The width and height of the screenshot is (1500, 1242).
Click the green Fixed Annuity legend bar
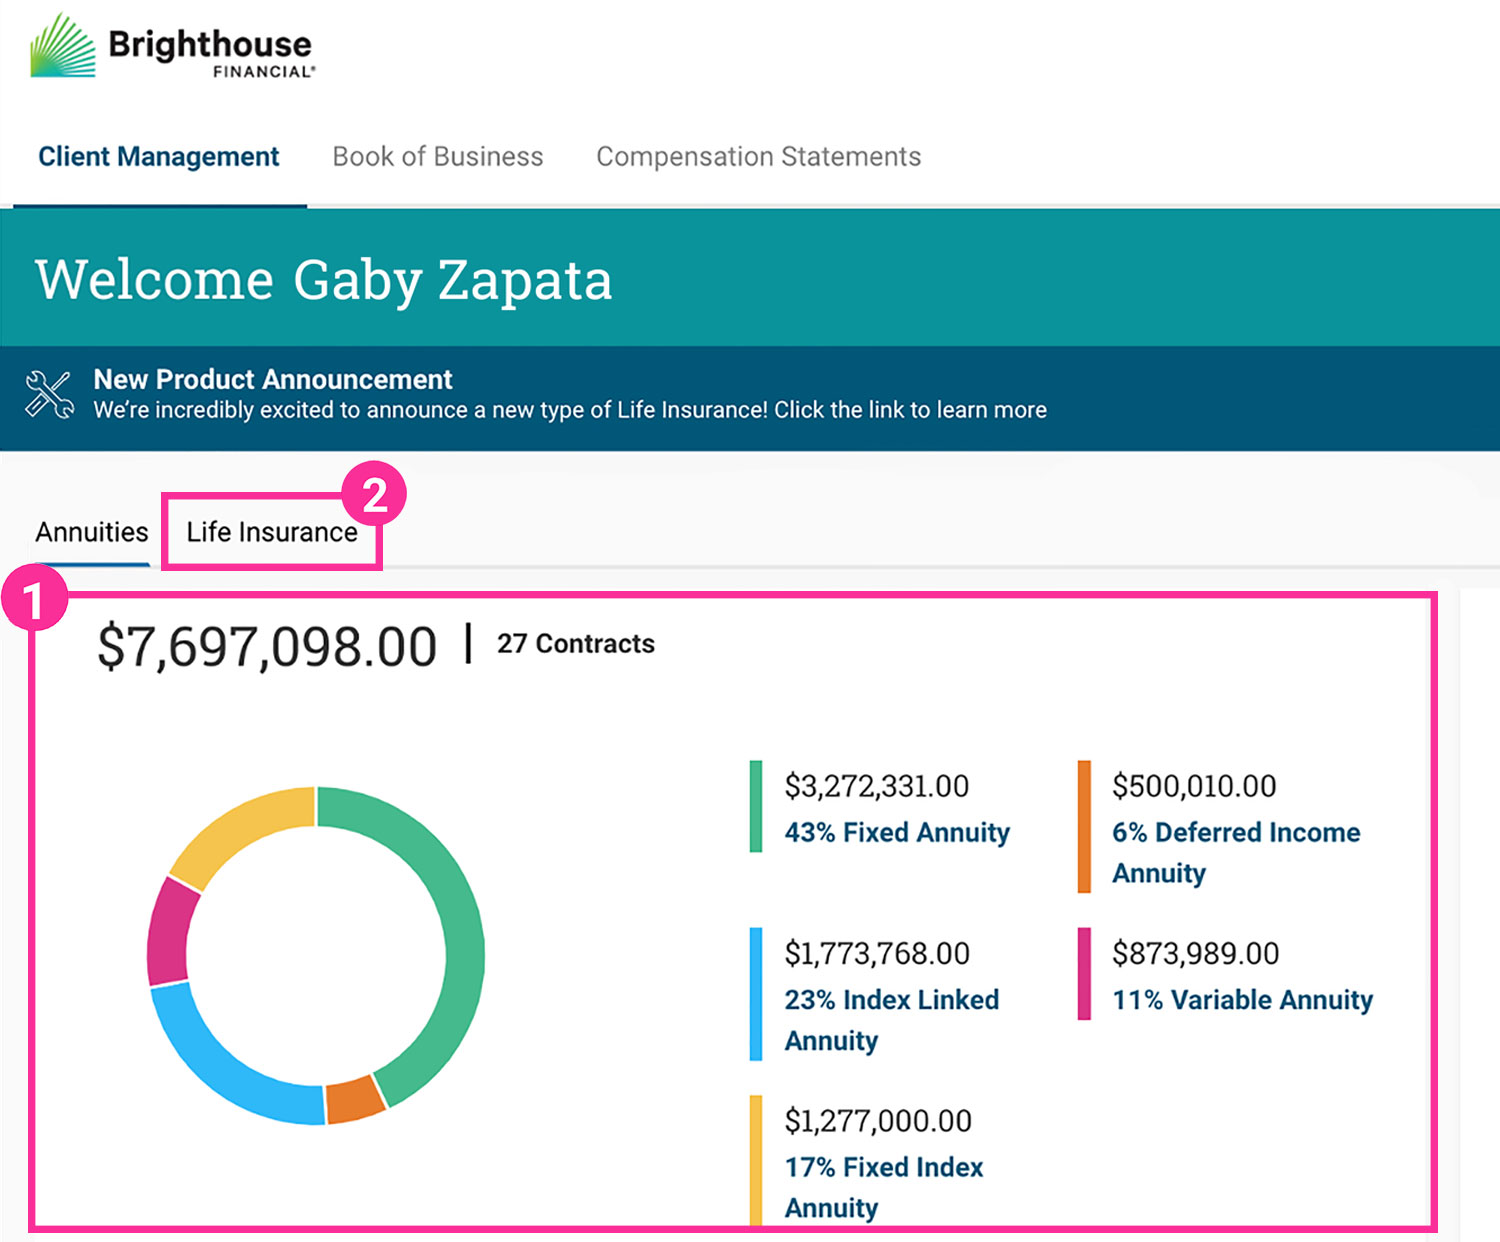coord(756,806)
